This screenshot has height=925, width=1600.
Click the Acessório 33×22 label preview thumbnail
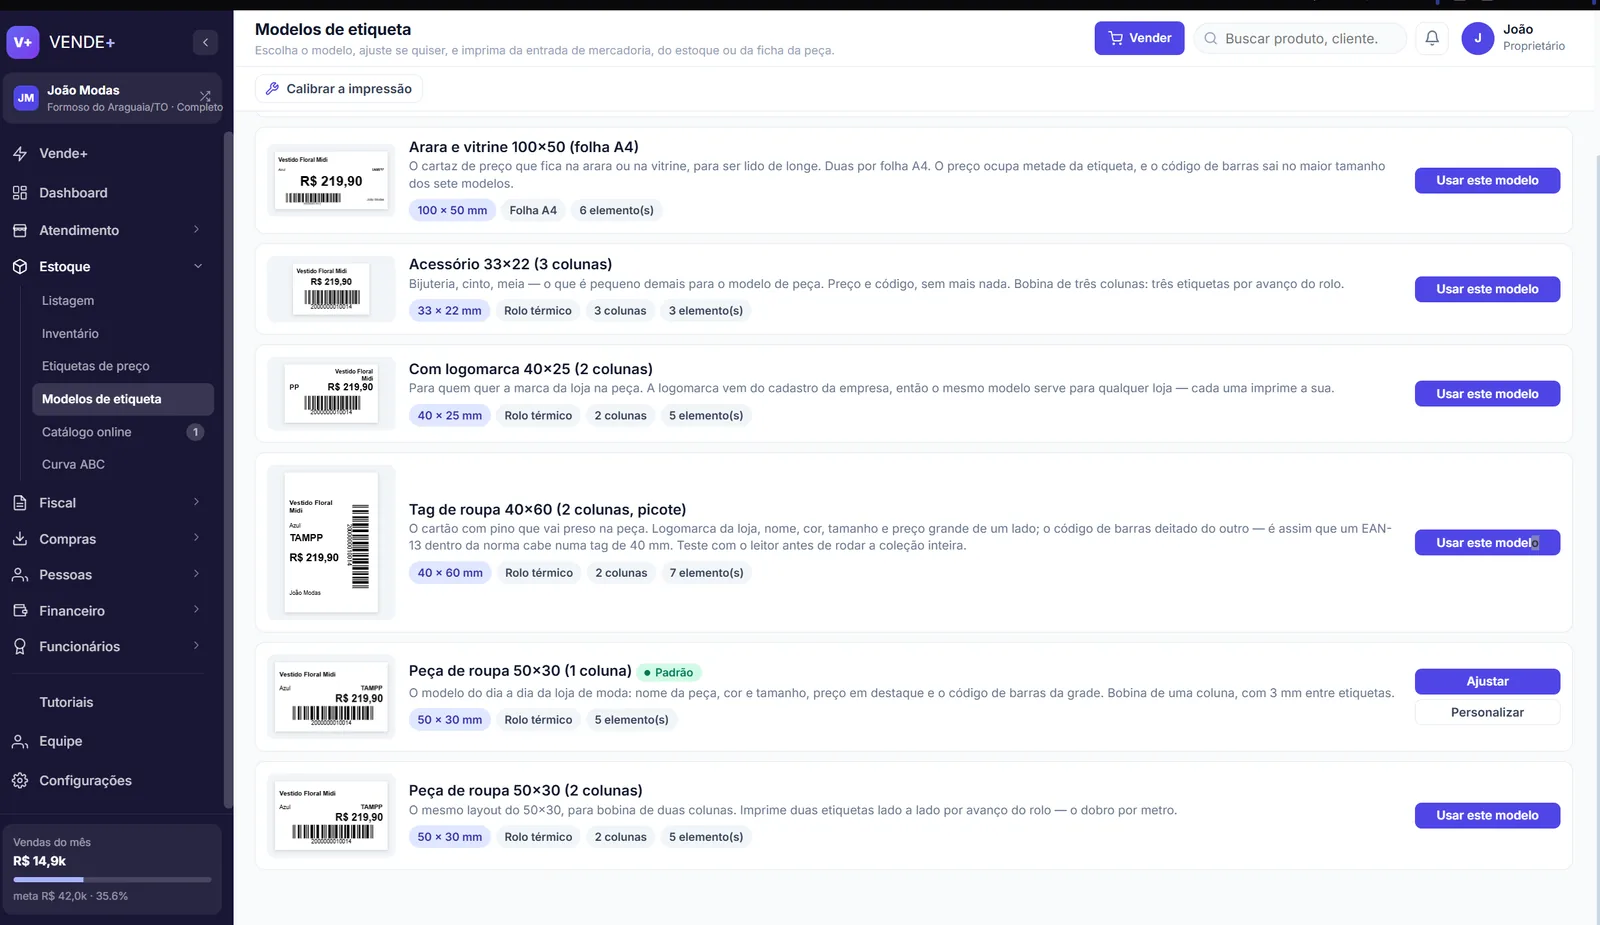(x=331, y=289)
